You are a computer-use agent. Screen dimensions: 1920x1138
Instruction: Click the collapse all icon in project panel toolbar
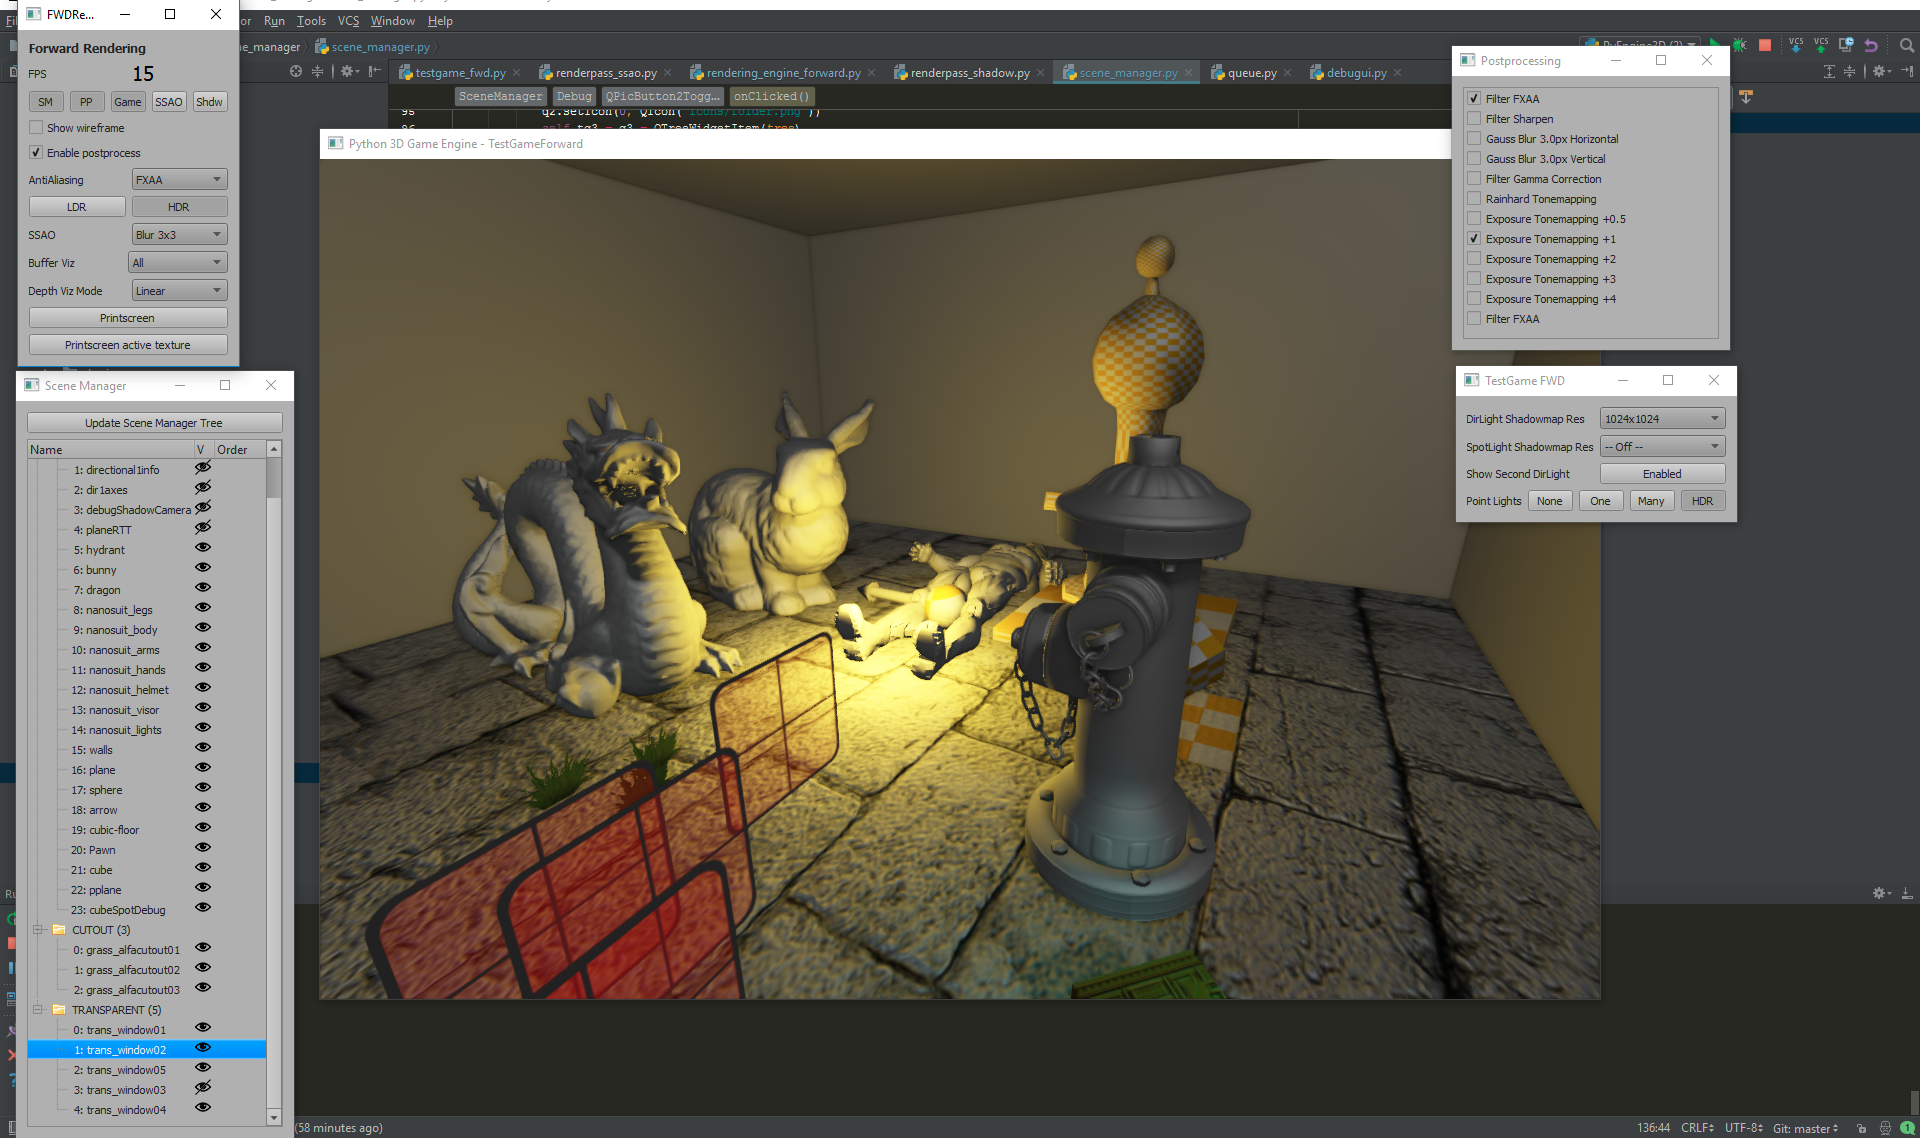tap(318, 71)
